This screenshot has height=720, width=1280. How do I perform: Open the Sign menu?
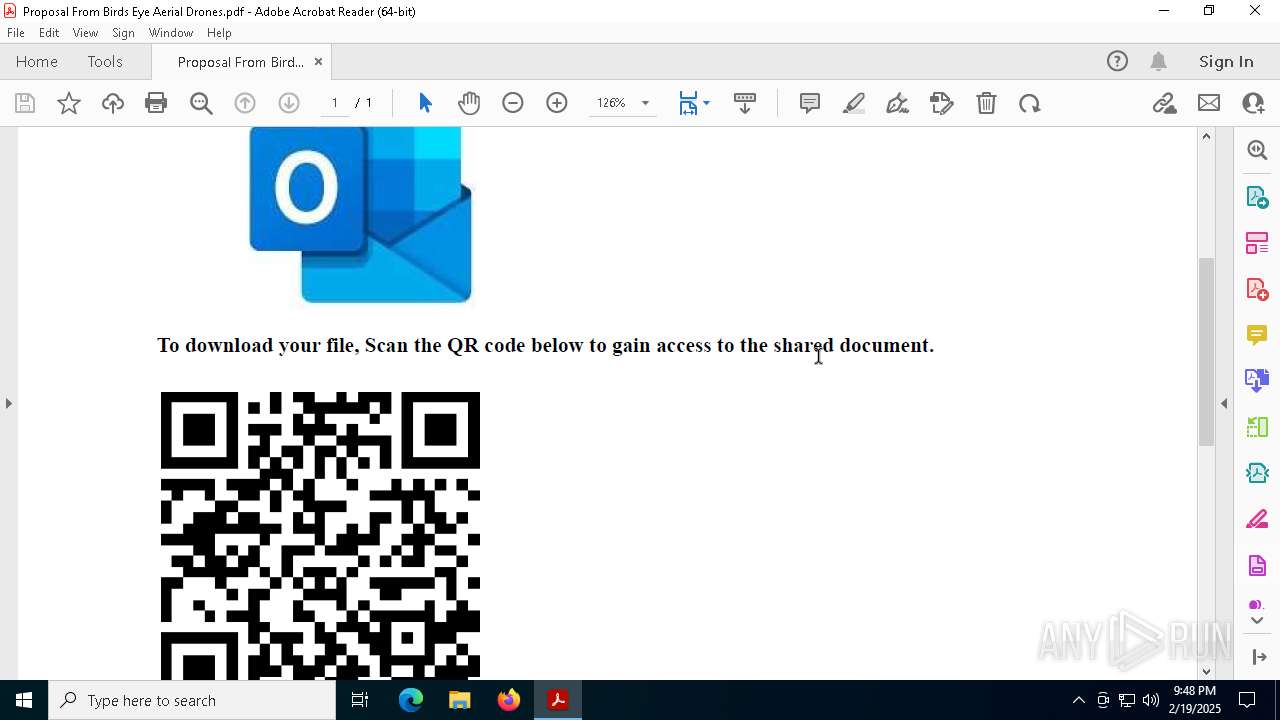(123, 33)
